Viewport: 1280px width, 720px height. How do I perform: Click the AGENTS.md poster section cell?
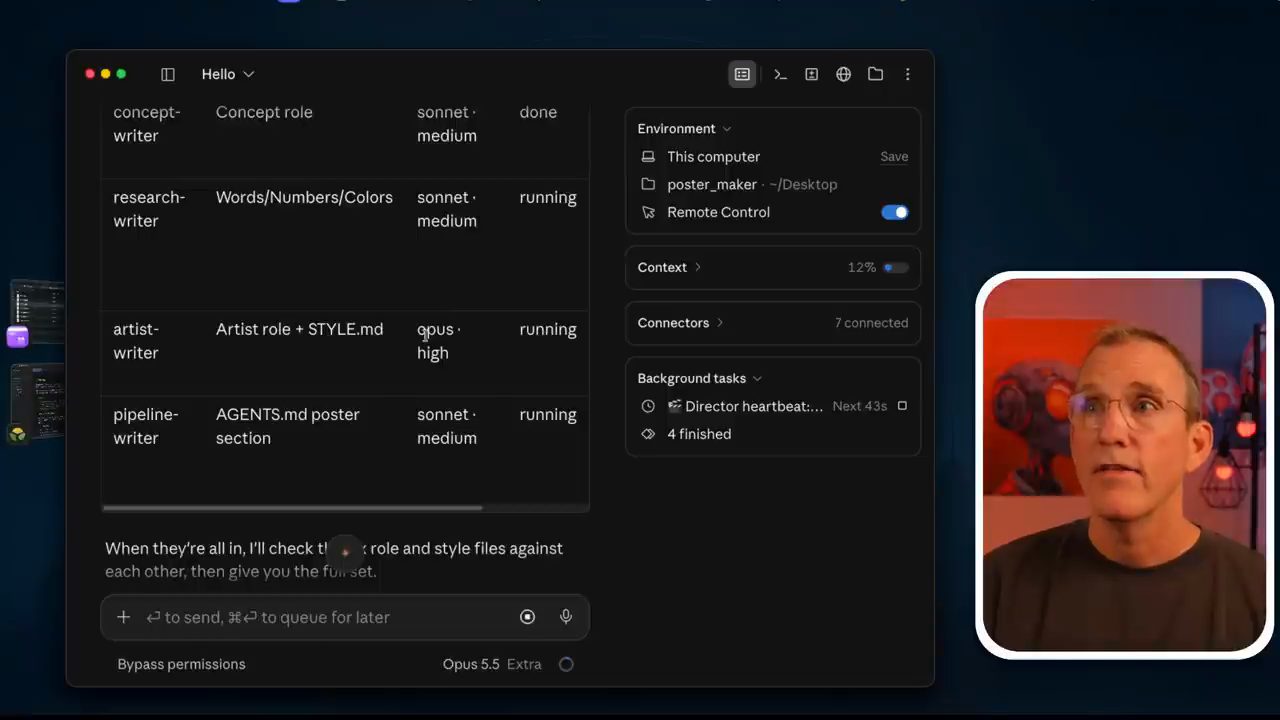pyautogui.click(x=287, y=426)
